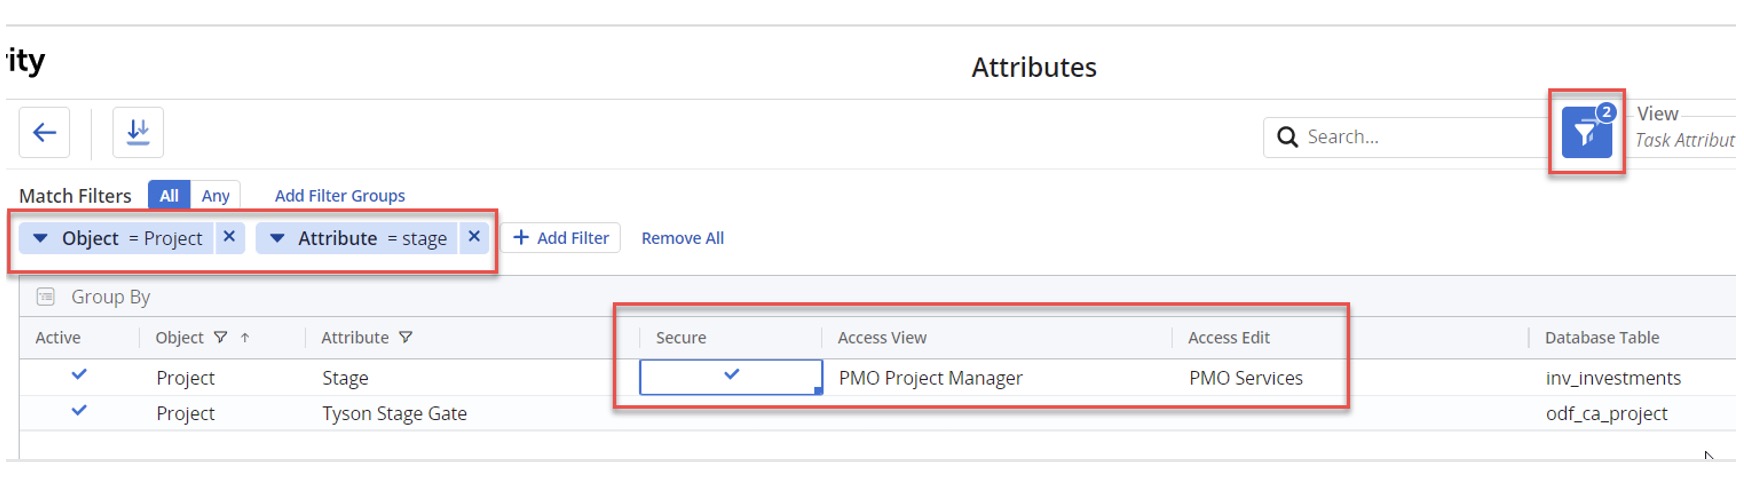Click the Active column header

pyautogui.click(x=58, y=338)
